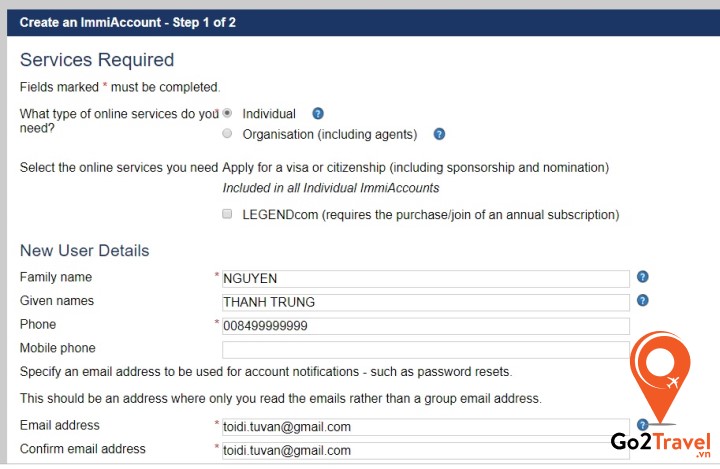720x469 pixels.
Task: Click the 'Create an ImmiAccount' title bar
Action: tap(128, 22)
